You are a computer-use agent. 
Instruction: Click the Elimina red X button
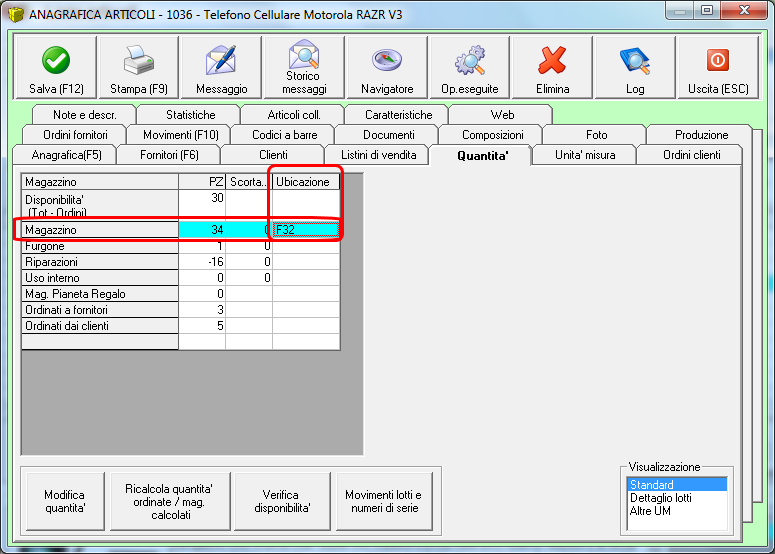(x=553, y=67)
